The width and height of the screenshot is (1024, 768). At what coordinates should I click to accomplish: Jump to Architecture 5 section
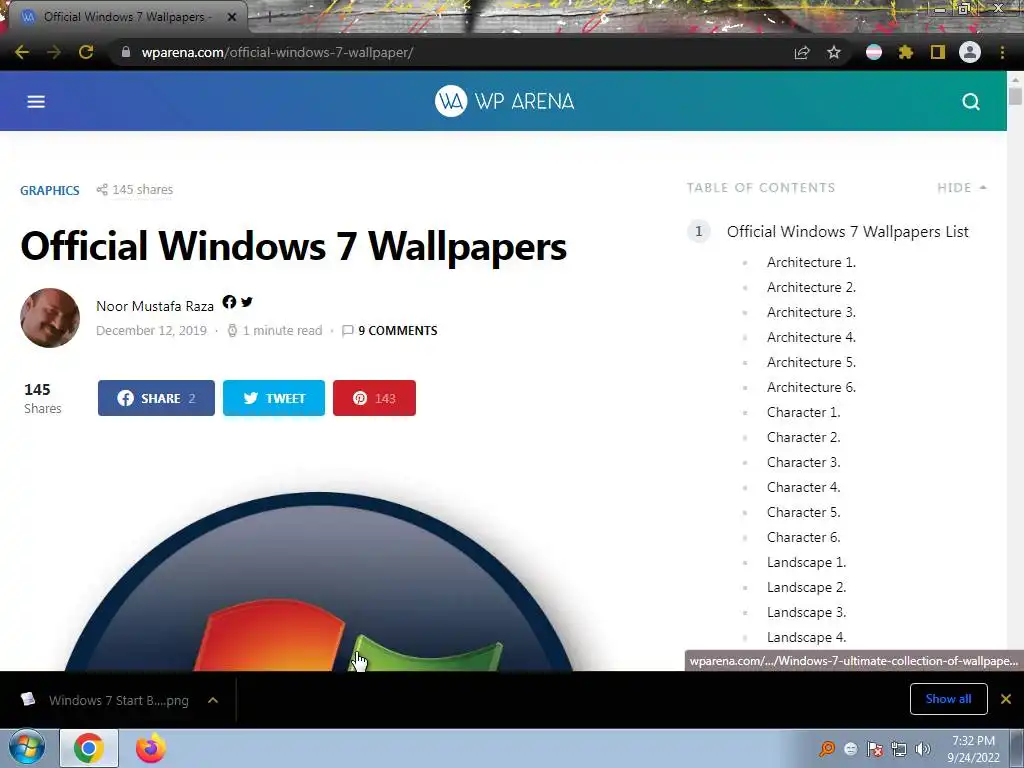(811, 362)
